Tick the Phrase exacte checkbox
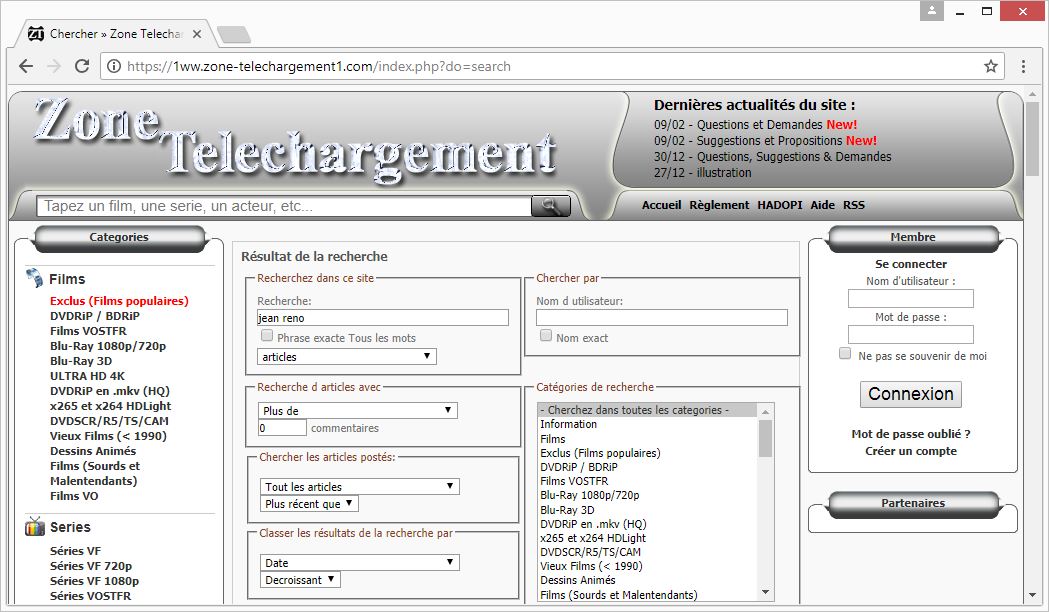This screenshot has height=612, width=1049. coord(267,336)
